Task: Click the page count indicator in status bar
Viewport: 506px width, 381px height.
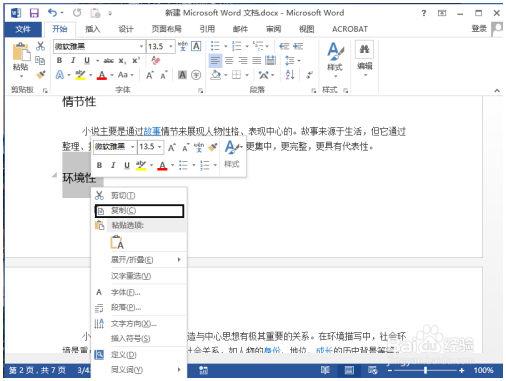Action: (37, 370)
